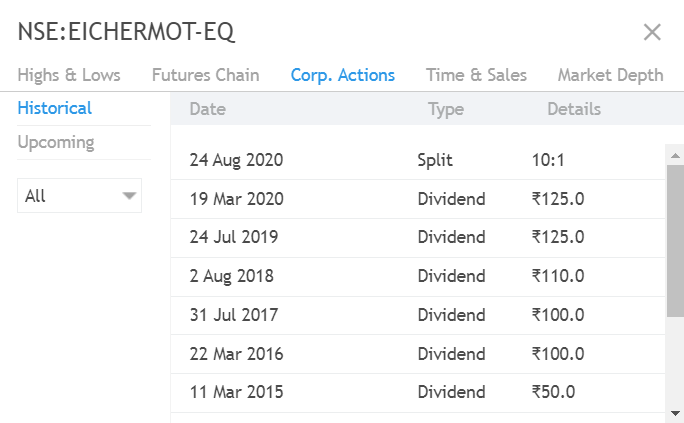The width and height of the screenshot is (684, 423).
Task: Switch to the Market Depth tab
Action: [x=610, y=75]
